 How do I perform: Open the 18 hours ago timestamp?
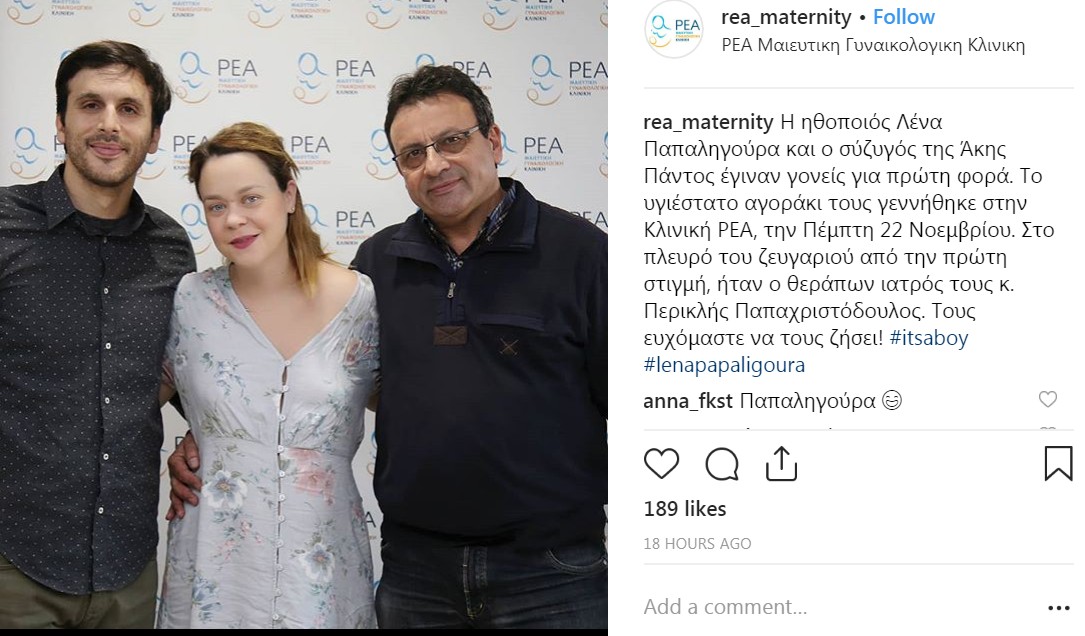click(698, 544)
